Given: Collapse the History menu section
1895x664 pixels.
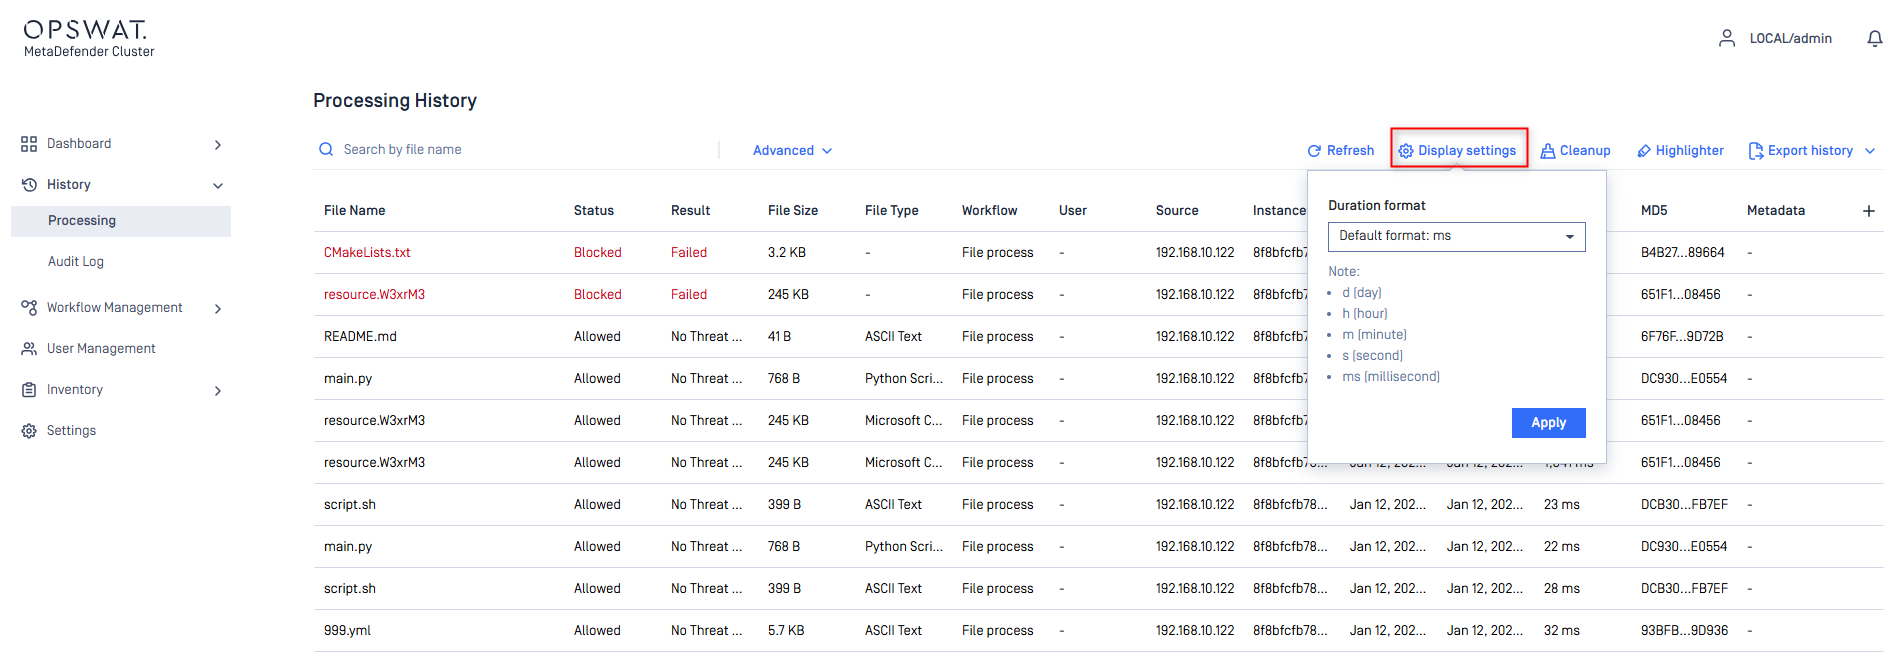Looking at the screenshot, I should pos(218,186).
